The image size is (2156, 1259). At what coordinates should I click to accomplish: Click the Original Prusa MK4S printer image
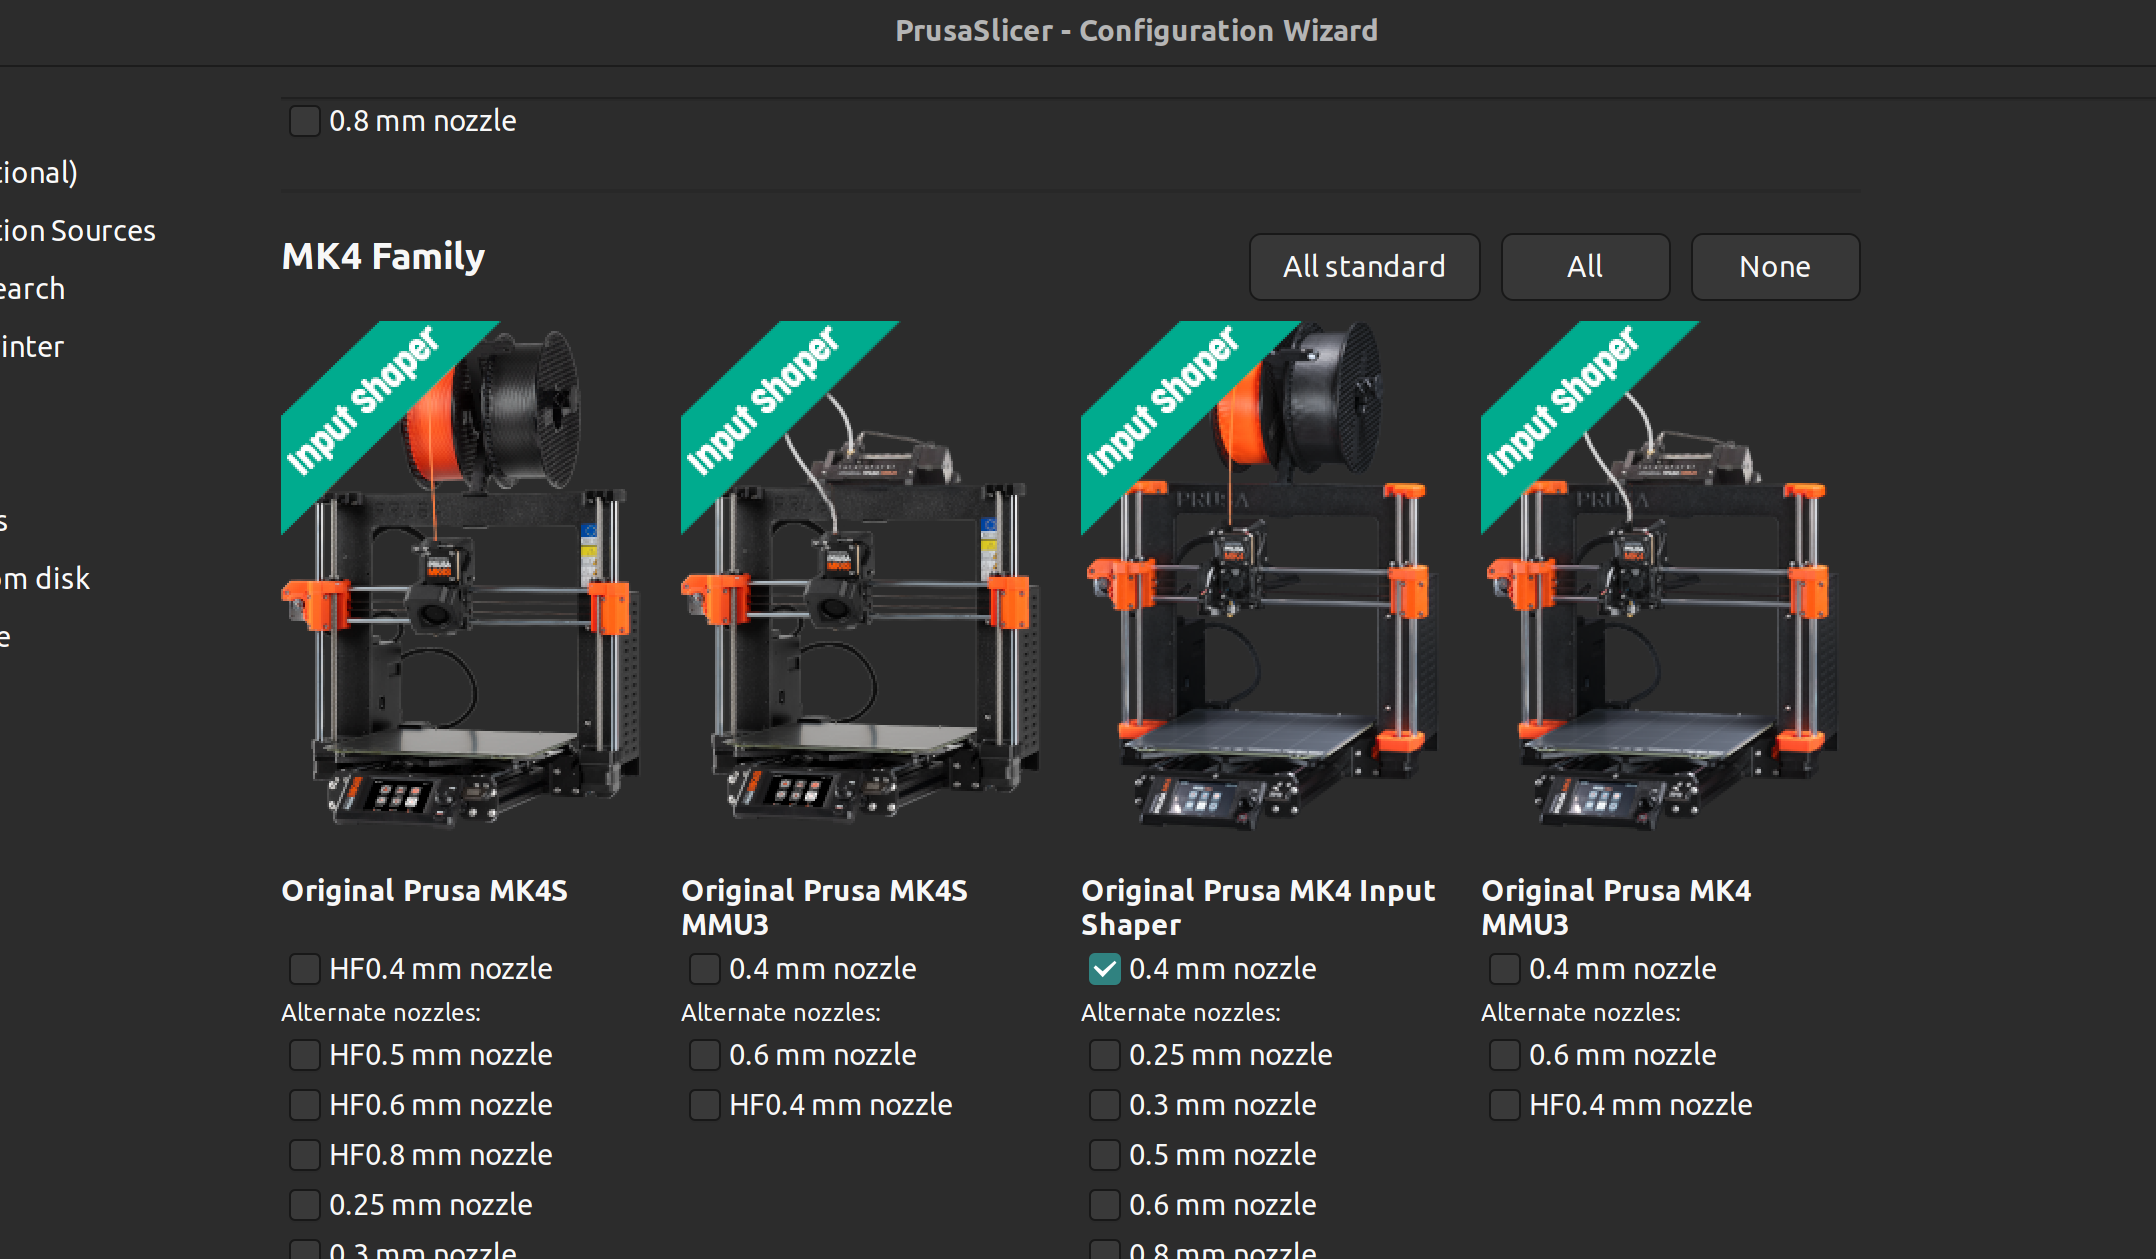tap(461, 575)
